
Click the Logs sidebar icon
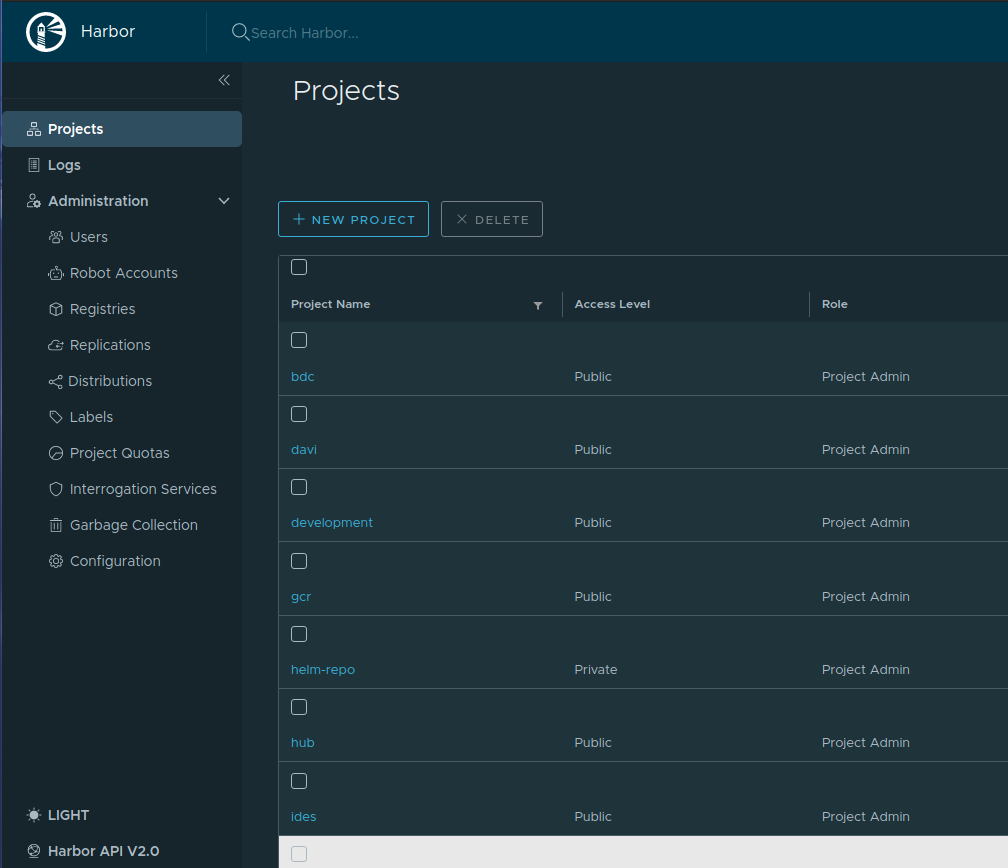[x=33, y=165]
